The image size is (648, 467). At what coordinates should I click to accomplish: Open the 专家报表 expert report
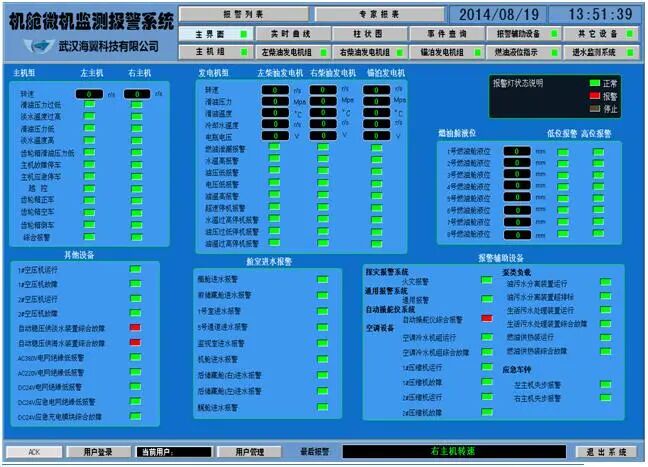tap(379, 14)
